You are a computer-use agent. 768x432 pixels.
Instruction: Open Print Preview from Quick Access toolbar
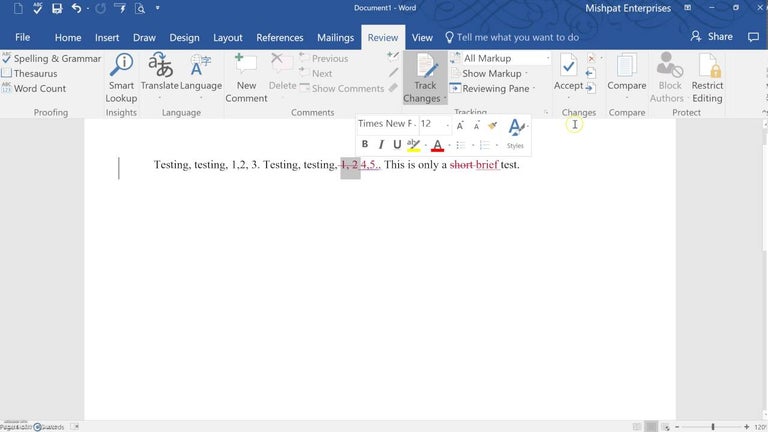pos(140,8)
